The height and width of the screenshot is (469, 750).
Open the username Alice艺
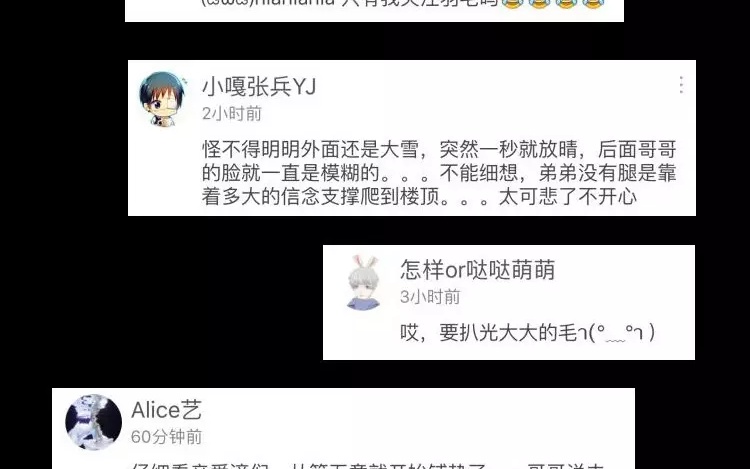click(x=166, y=410)
